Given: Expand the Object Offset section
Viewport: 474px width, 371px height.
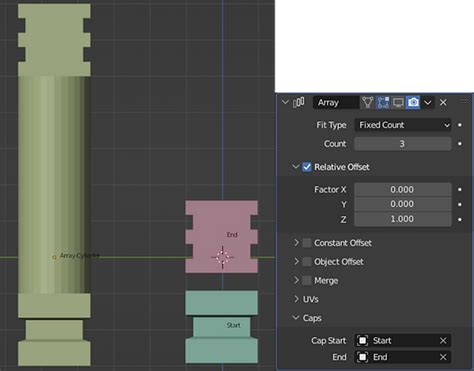Looking at the screenshot, I should (x=296, y=261).
